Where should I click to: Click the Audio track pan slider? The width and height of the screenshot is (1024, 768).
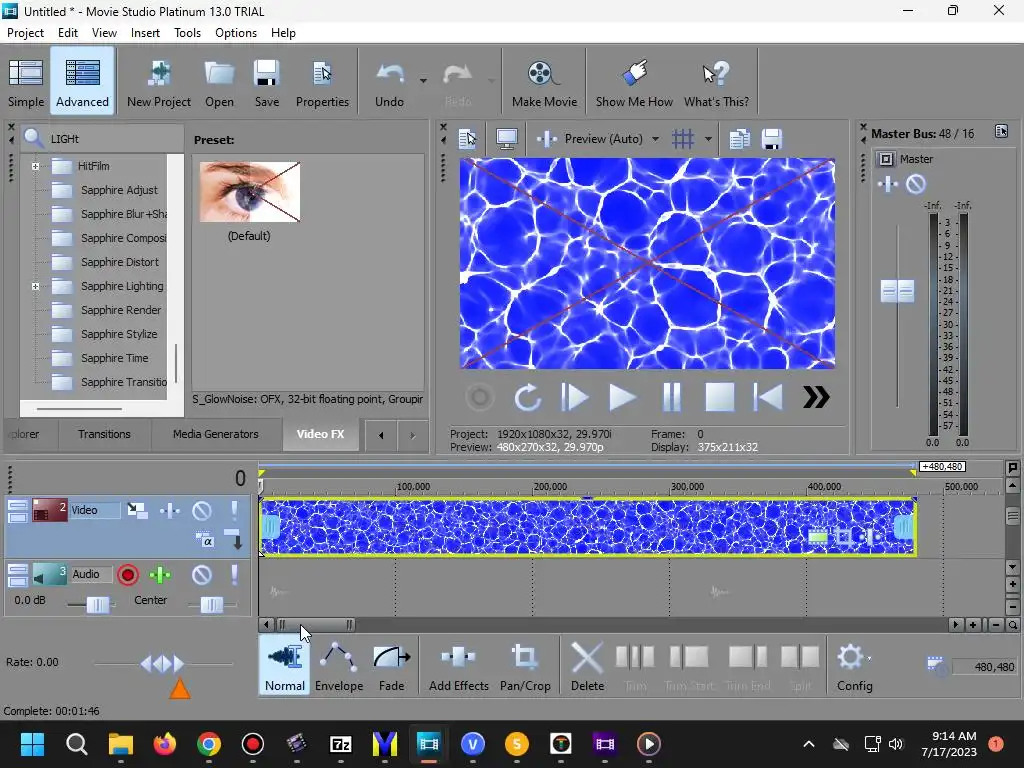[212, 605]
